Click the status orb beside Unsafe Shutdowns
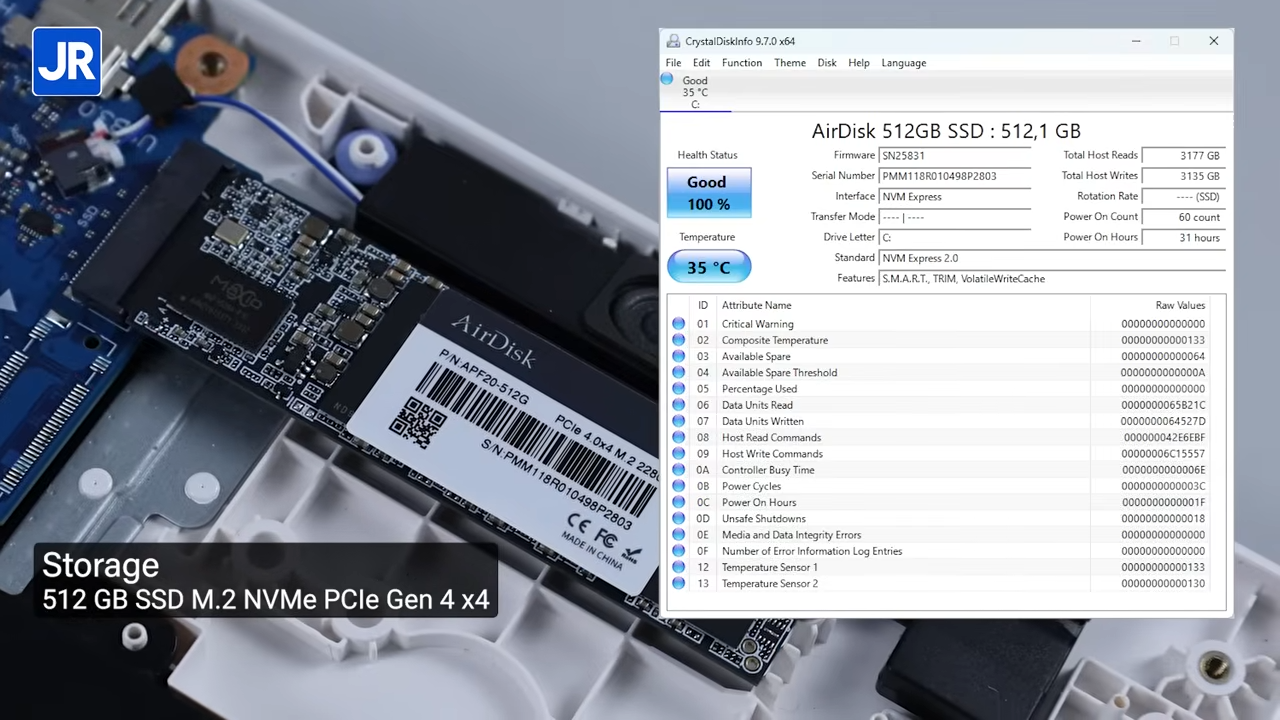 pyautogui.click(x=679, y=519)
